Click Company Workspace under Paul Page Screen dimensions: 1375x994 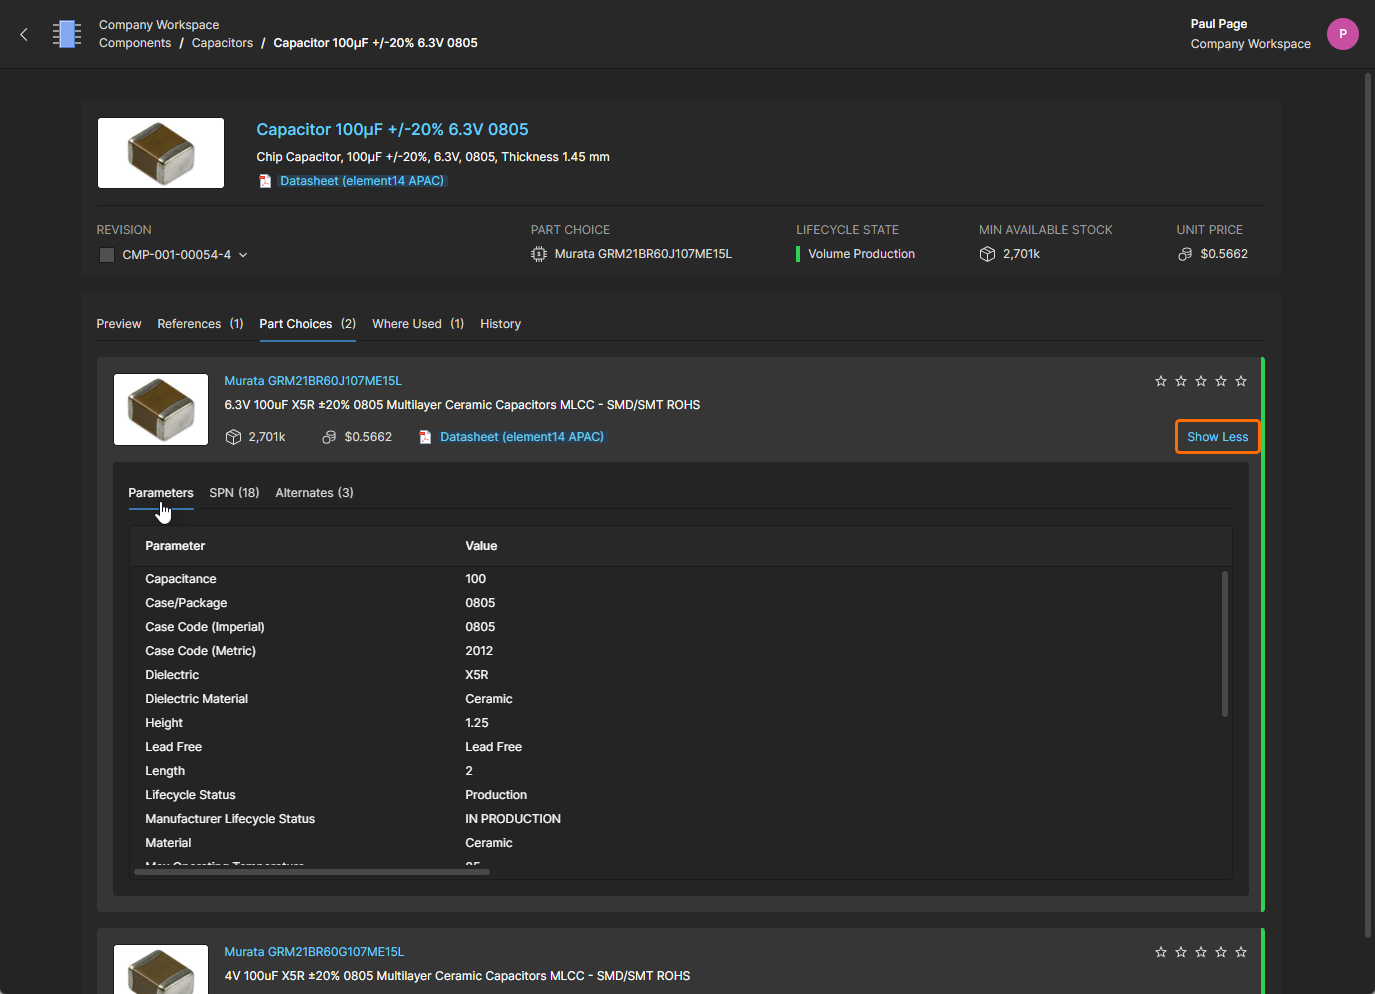(1250, 44)
